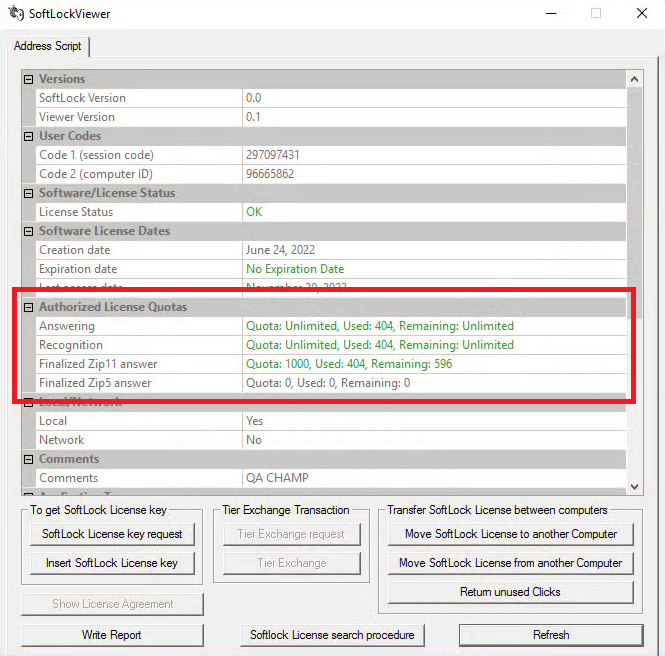Select the Finalized Zip5 answer row
The width and height of the screenshot is (665, 656).
point(331,383)
